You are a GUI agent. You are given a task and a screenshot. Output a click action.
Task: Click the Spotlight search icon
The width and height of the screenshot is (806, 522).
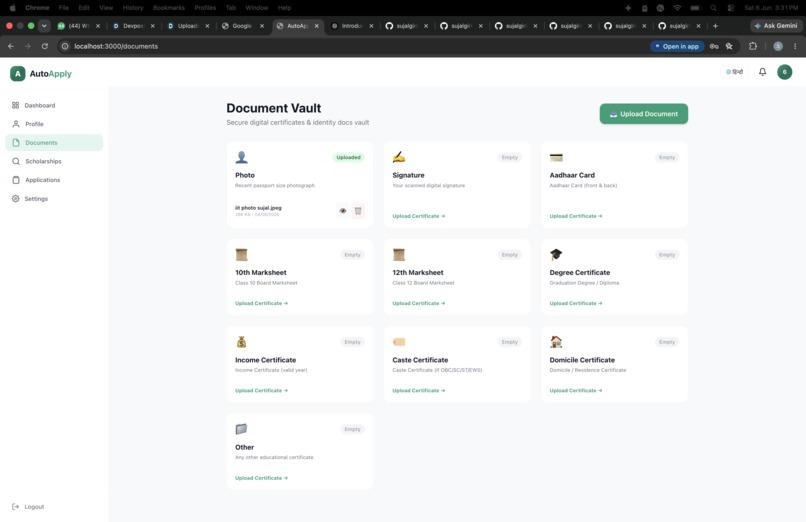tap(713, 8)
